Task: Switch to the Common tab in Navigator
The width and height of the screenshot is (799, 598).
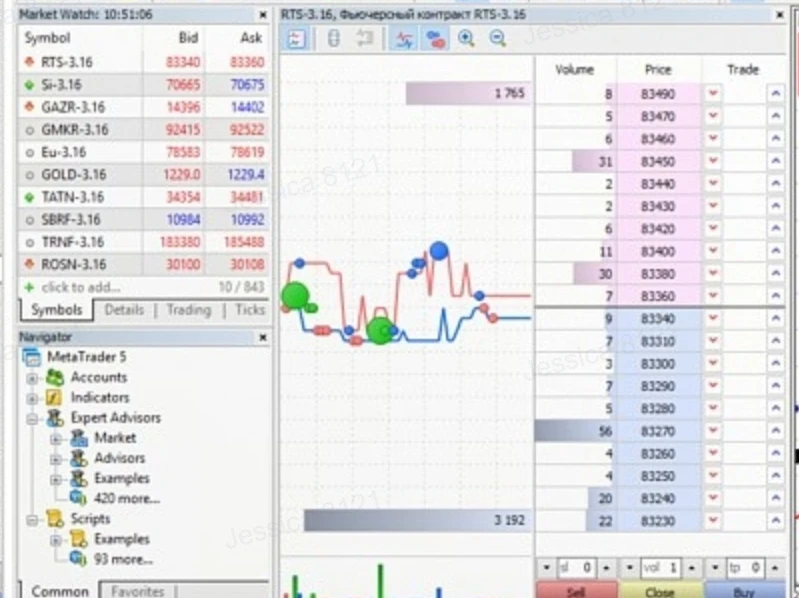Action: pyautogui.click(x=60, y=591)
